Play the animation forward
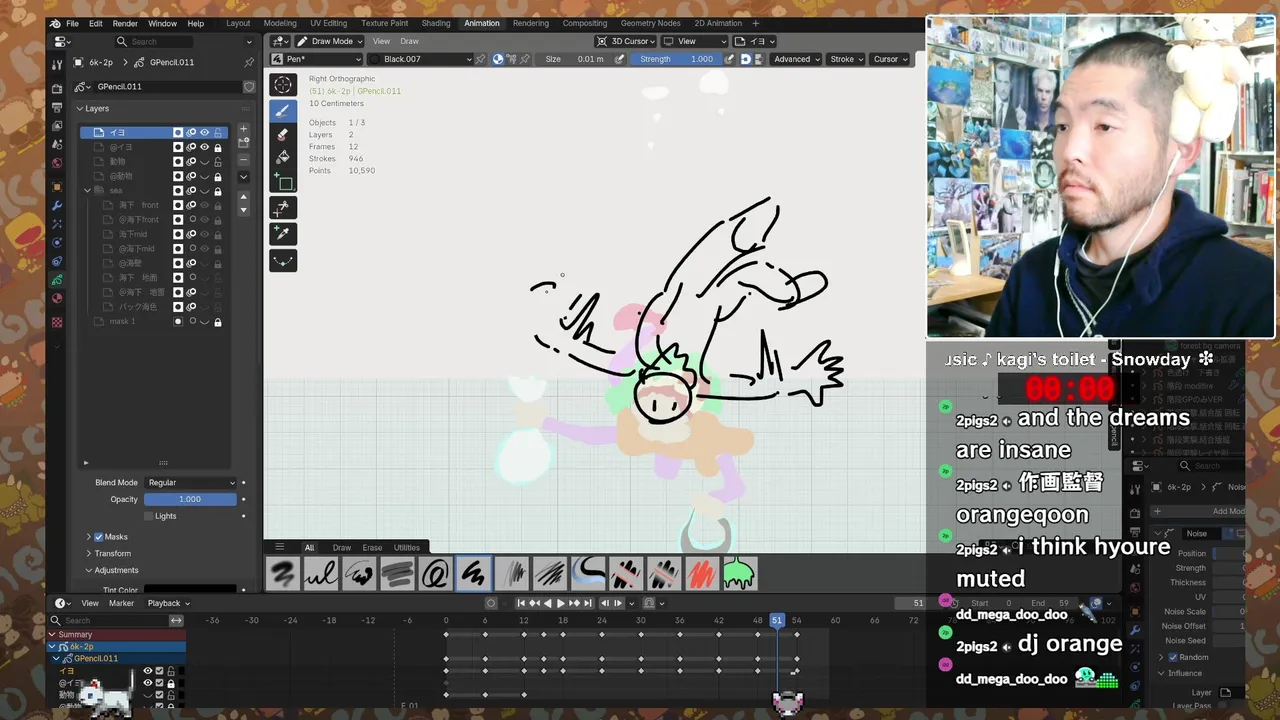Screen dimensions: 1280x720 coord(560,603)
